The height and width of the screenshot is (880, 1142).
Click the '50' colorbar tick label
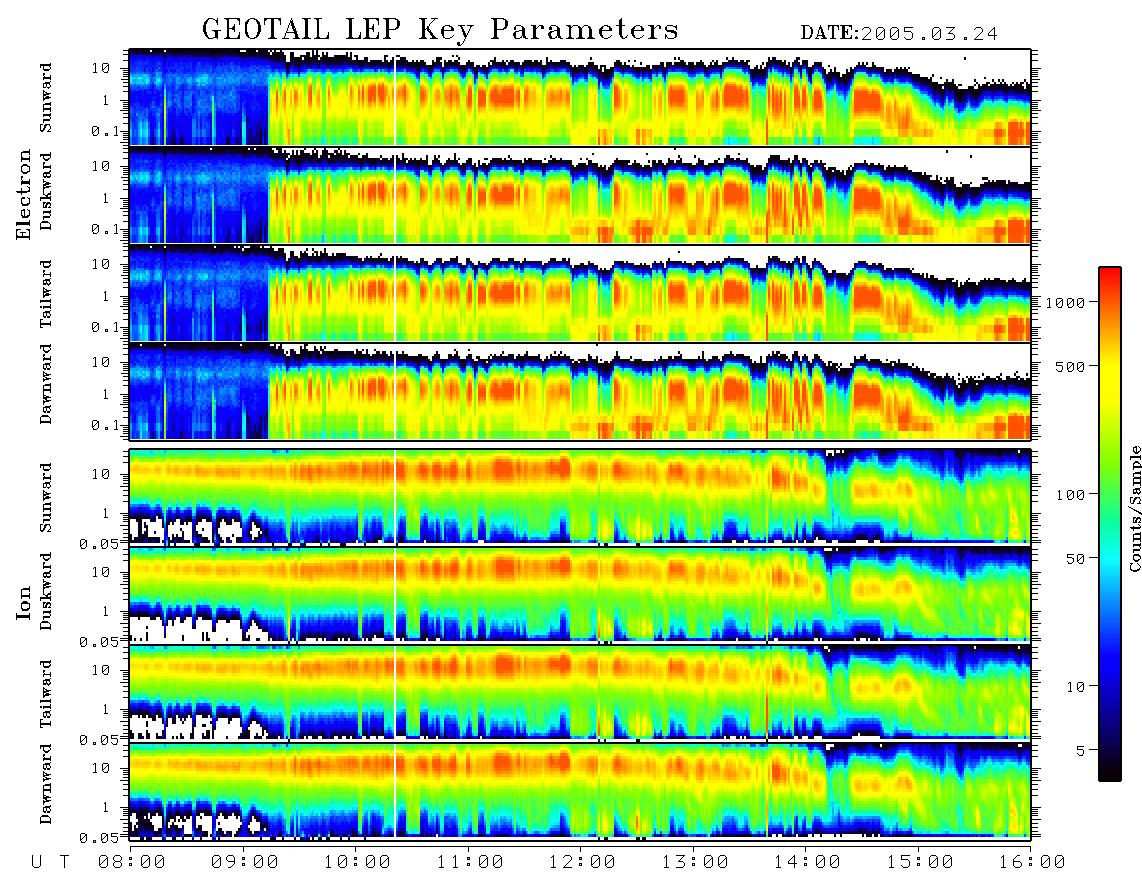click(x=1076, y=559)
